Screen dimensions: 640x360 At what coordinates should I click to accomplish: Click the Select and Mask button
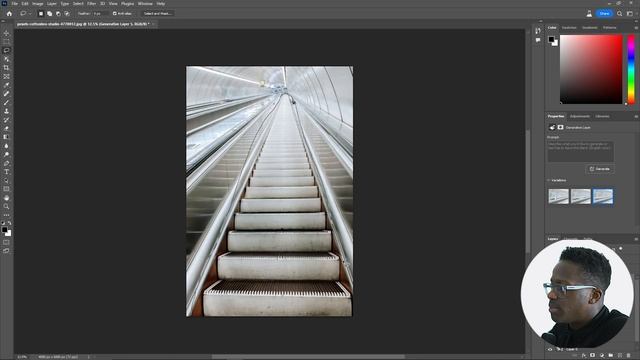tap(158, 13)
